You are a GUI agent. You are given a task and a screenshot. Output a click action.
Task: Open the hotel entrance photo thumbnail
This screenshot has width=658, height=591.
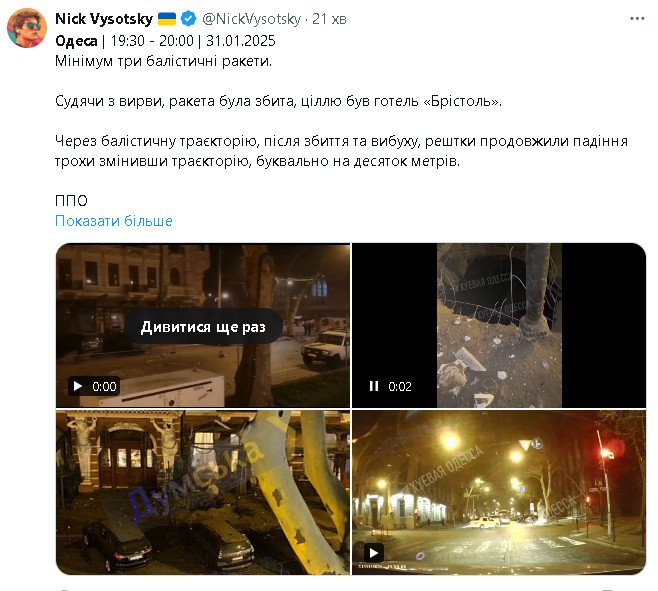tap(203, 493)
